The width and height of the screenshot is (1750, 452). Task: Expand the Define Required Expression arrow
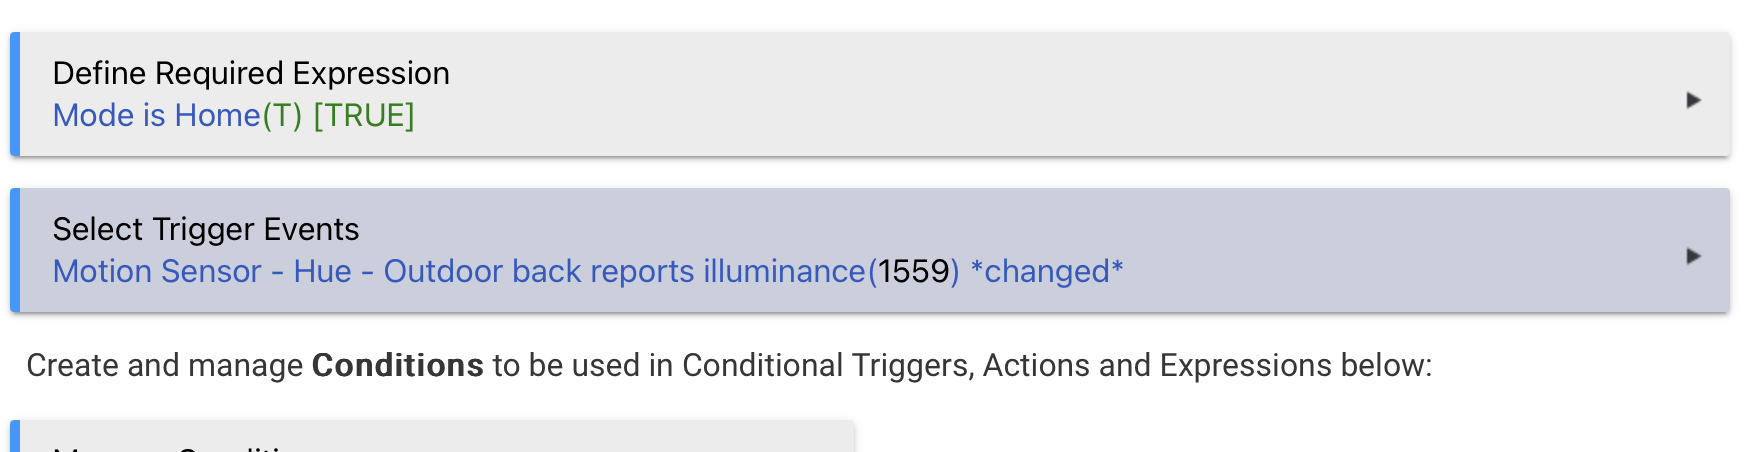[x=1693, y=100]
